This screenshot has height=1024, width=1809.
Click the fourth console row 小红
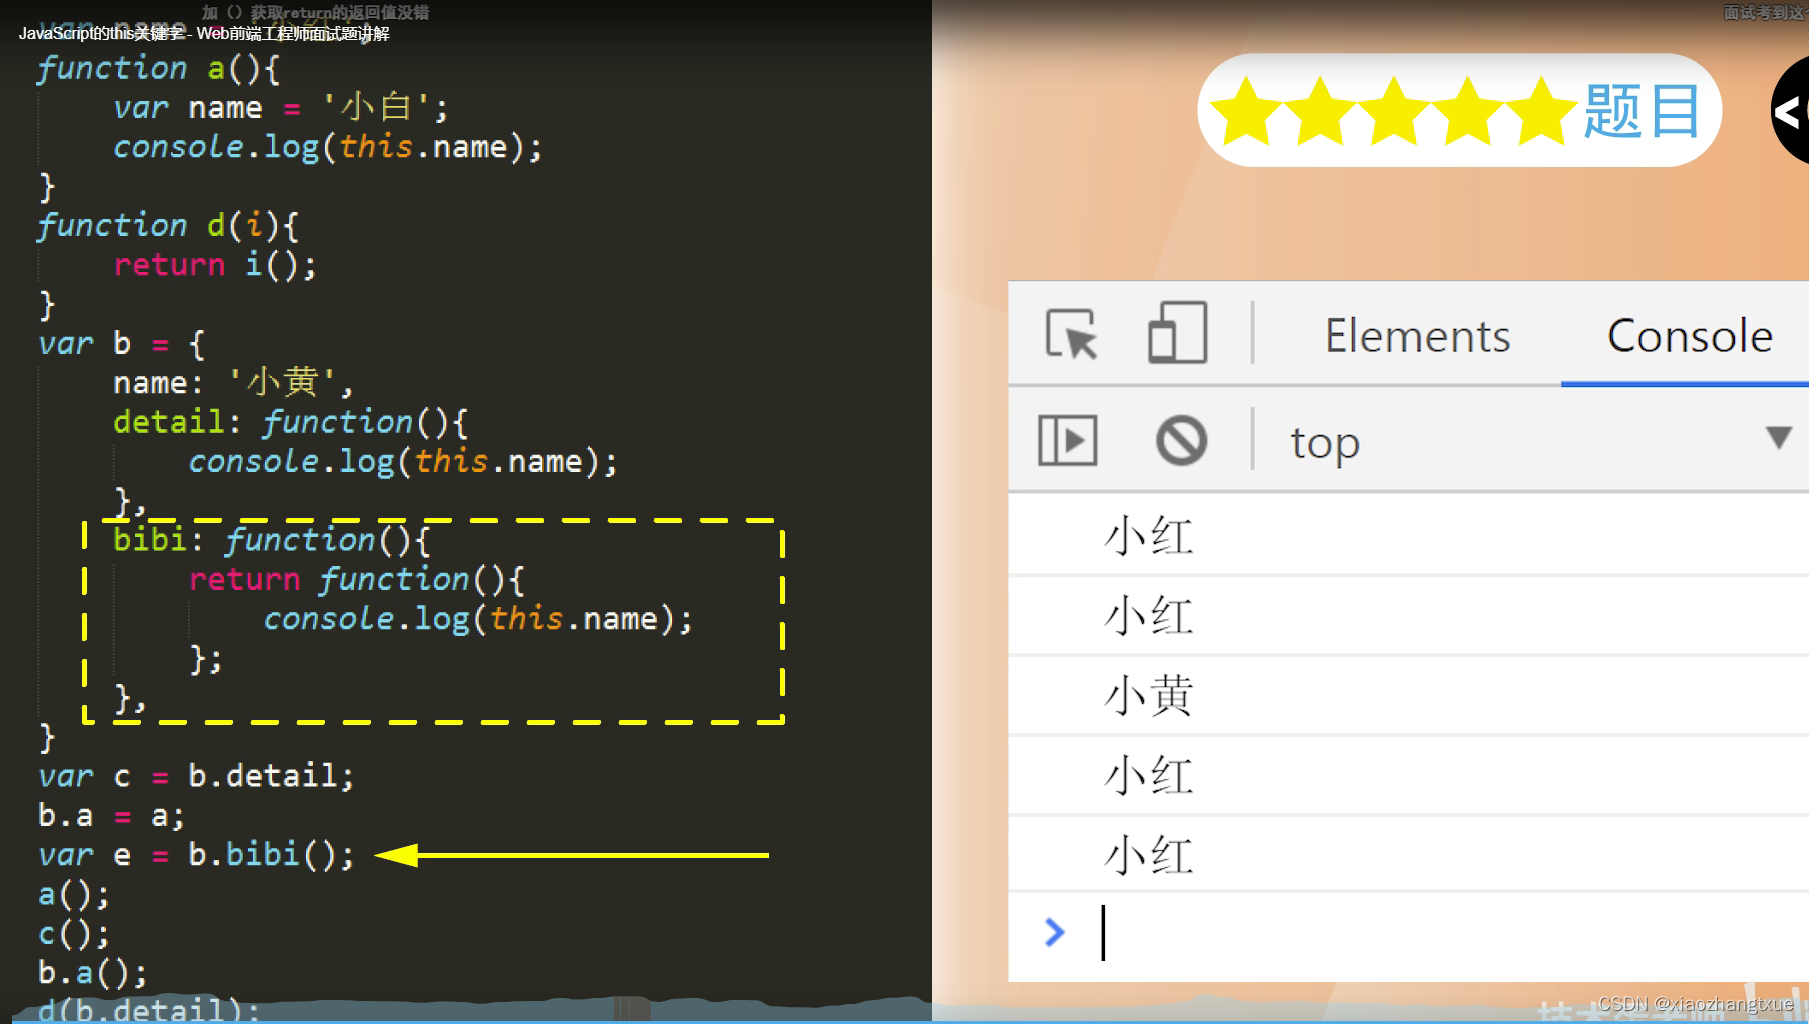tap(1408, 776)
